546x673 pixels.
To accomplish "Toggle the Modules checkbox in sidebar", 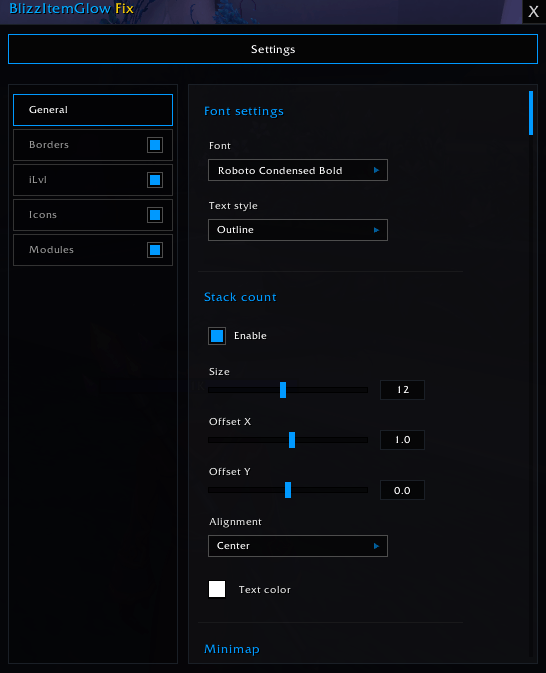I will coord(155,250).
